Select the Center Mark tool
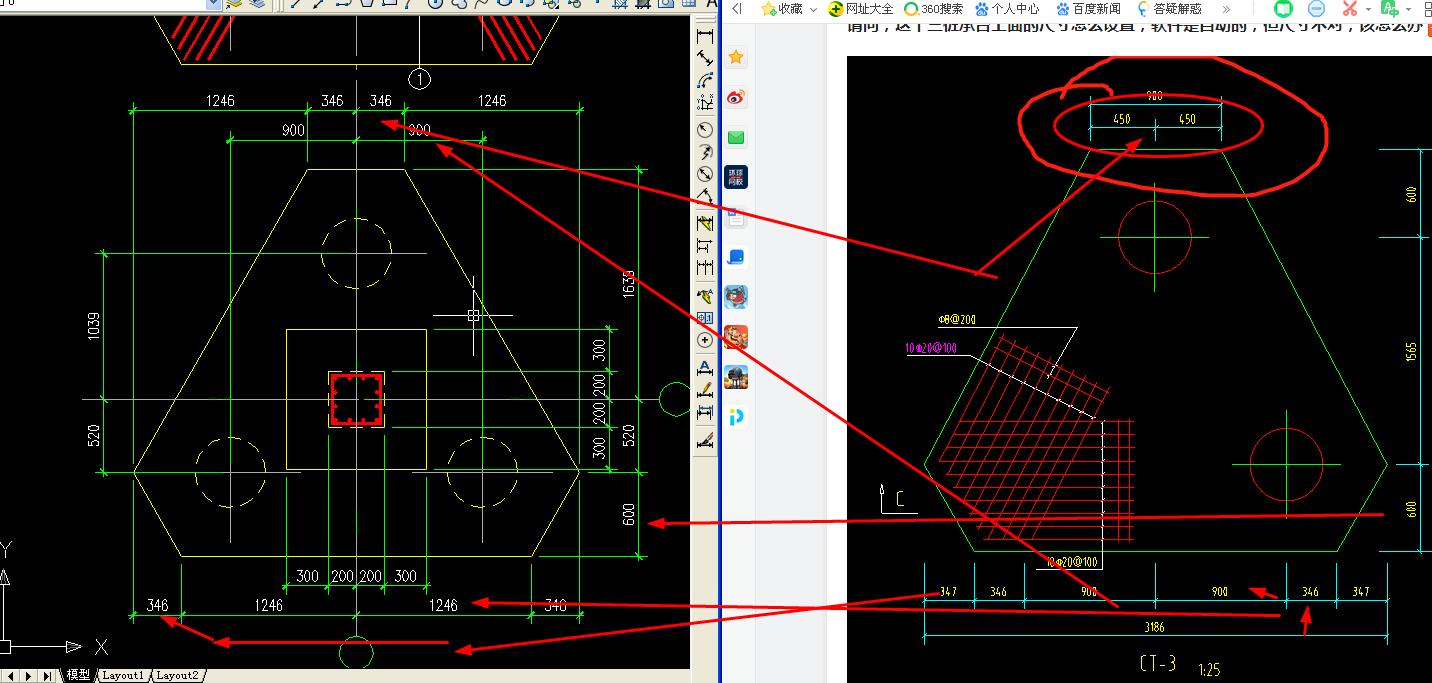This screenshot has width=1432, height=683. pos(705,340)
